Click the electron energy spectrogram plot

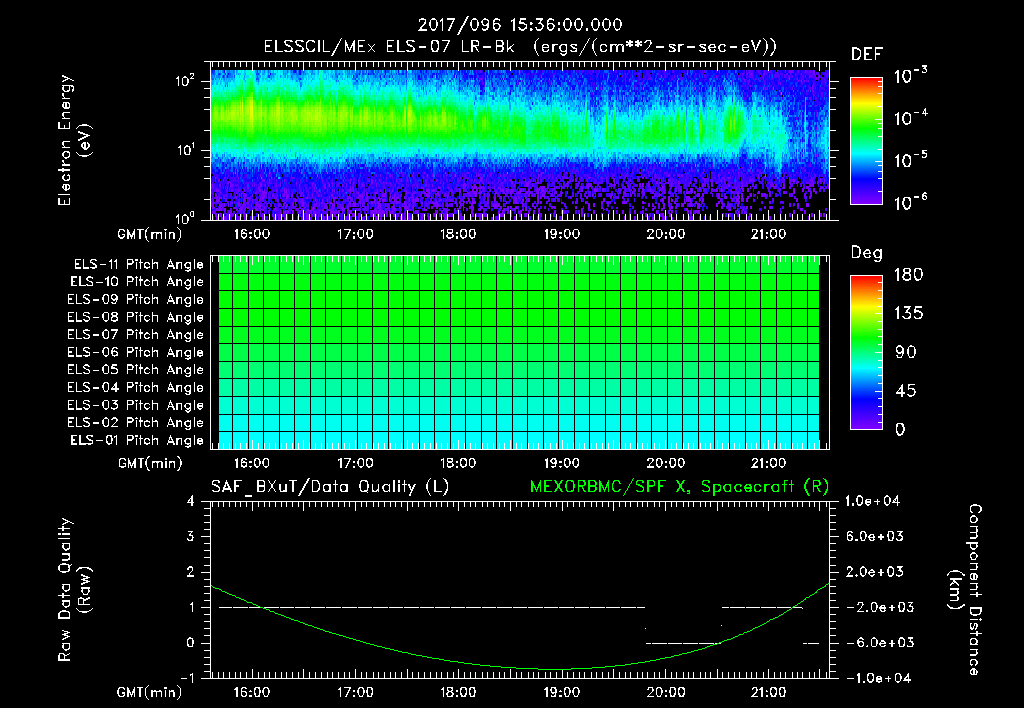520,141
